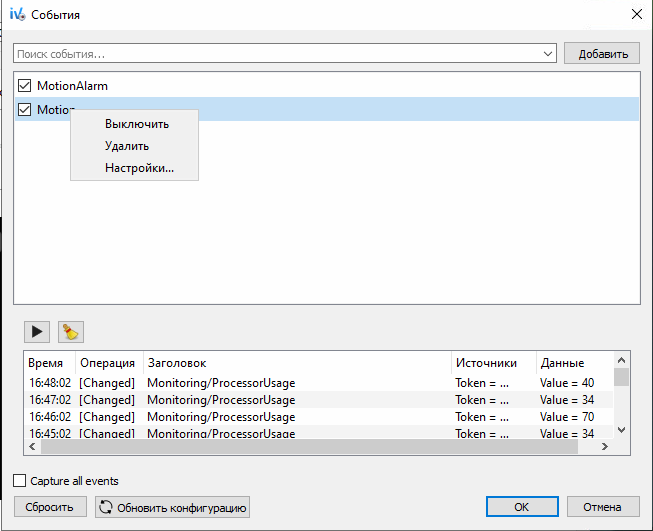The image size is (653, 531).
Task: Confirm with the OK button
Action: coord(522,507)
